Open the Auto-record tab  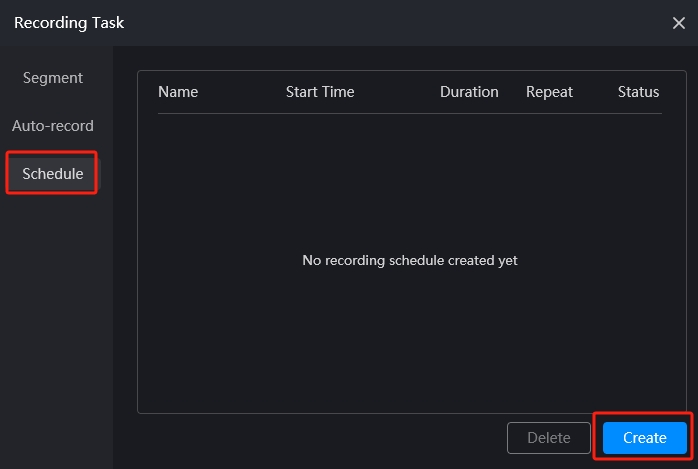click(x=53, y=126)
